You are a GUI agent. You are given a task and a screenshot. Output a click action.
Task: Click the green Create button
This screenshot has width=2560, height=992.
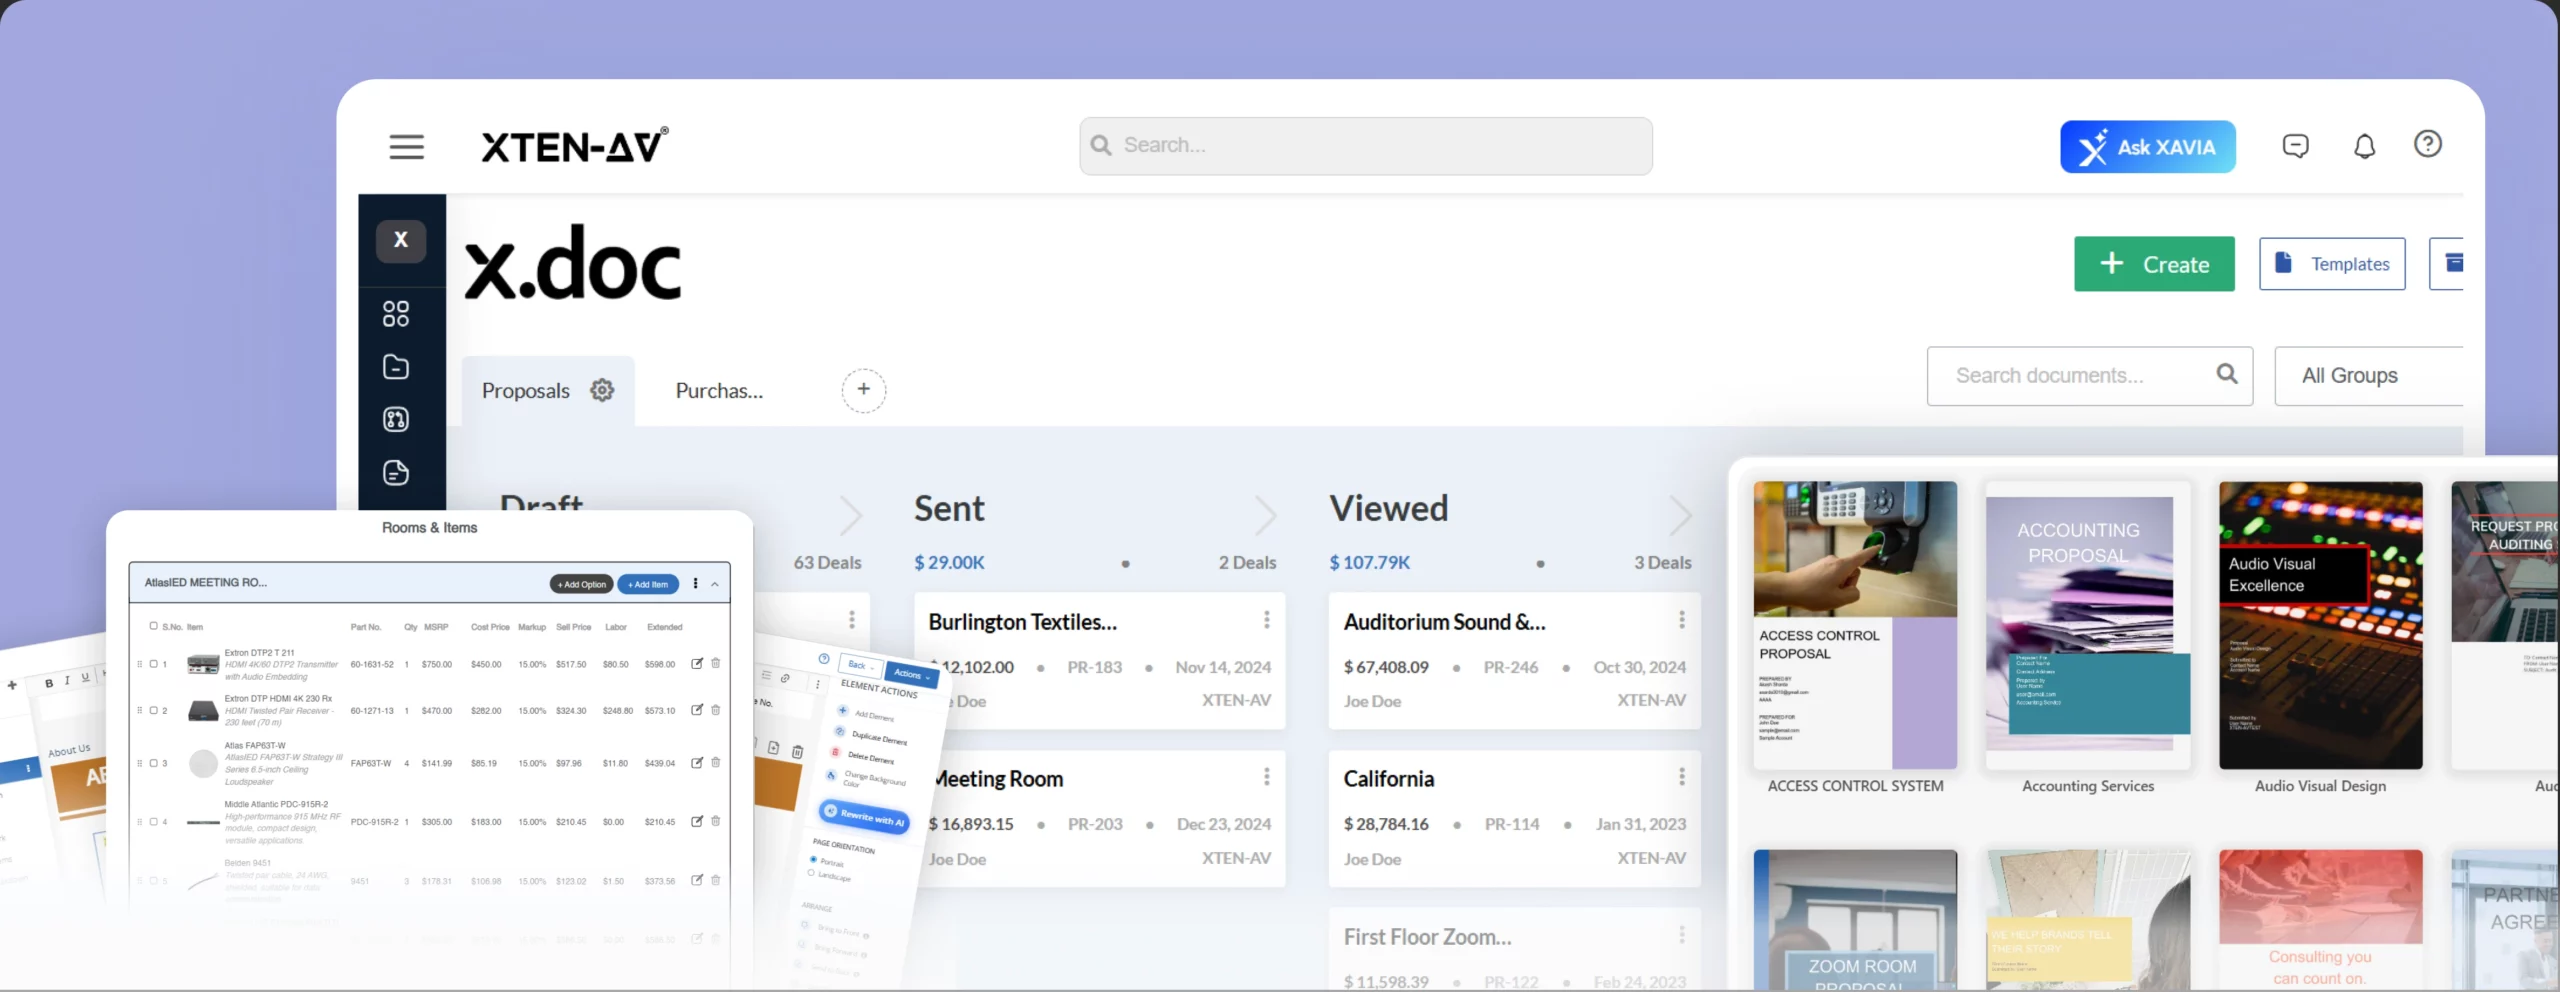tap(2154, 264)
